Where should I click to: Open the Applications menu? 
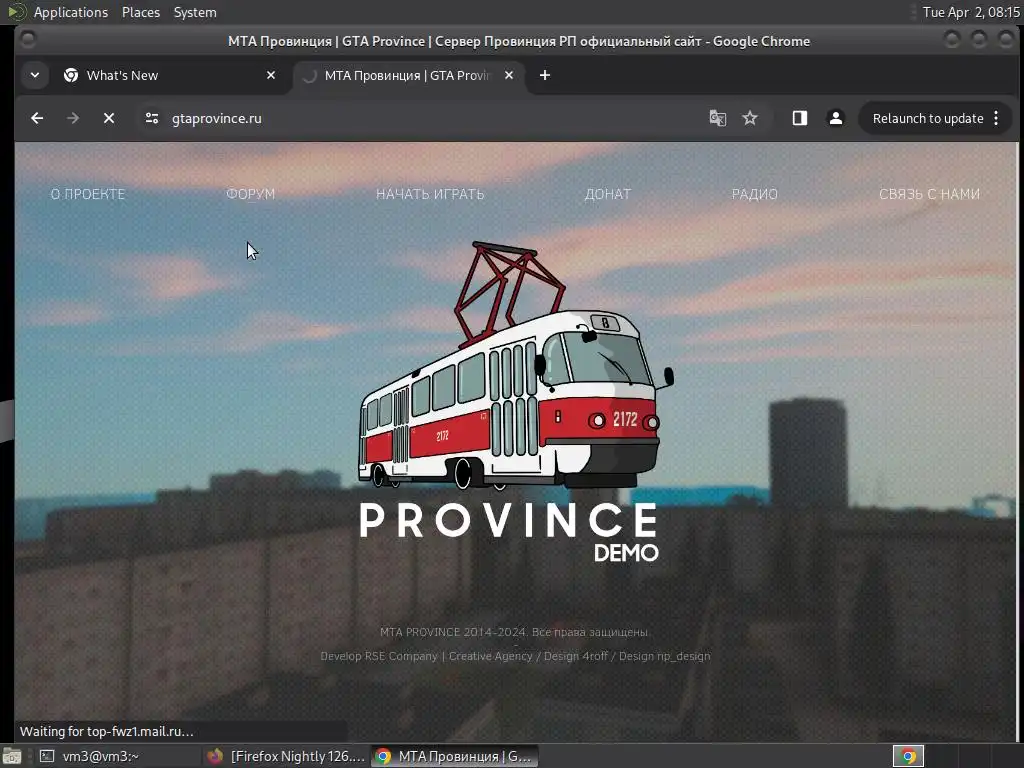coord(71,12)
